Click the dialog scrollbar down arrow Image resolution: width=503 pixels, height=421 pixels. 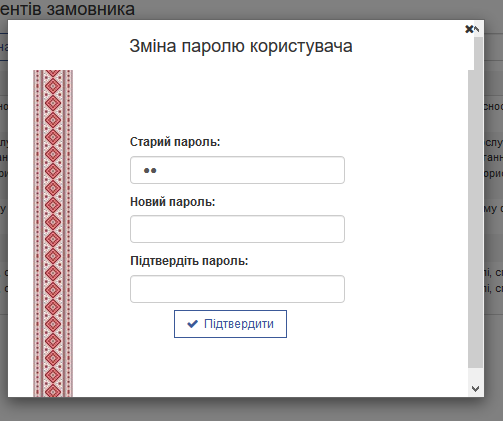click(476, 389)
